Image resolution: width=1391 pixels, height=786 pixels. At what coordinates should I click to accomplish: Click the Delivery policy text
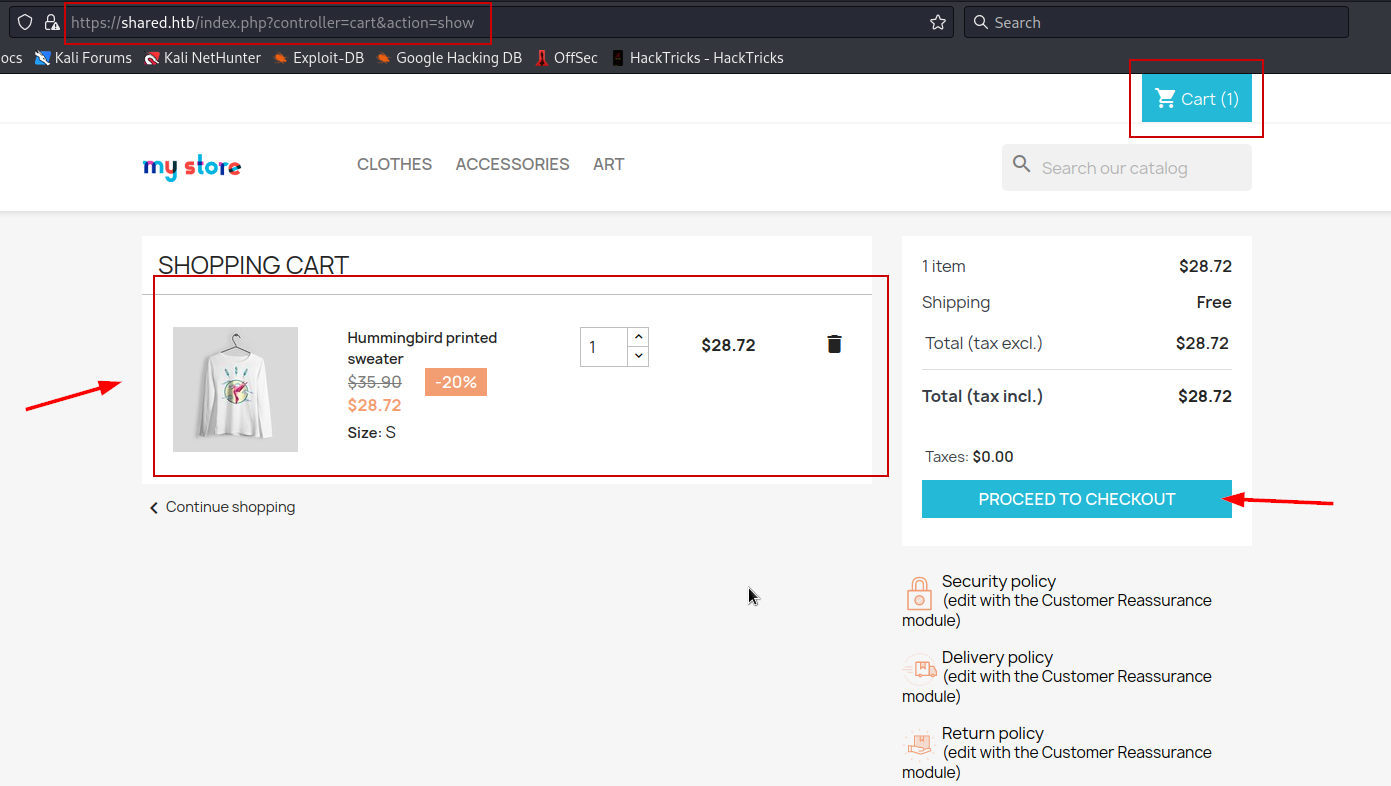pos(997,657)
